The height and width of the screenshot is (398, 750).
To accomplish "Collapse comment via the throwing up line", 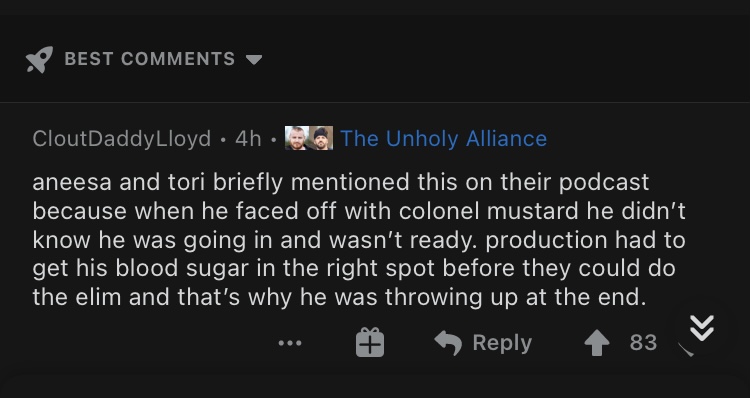I will coord(340,297).
